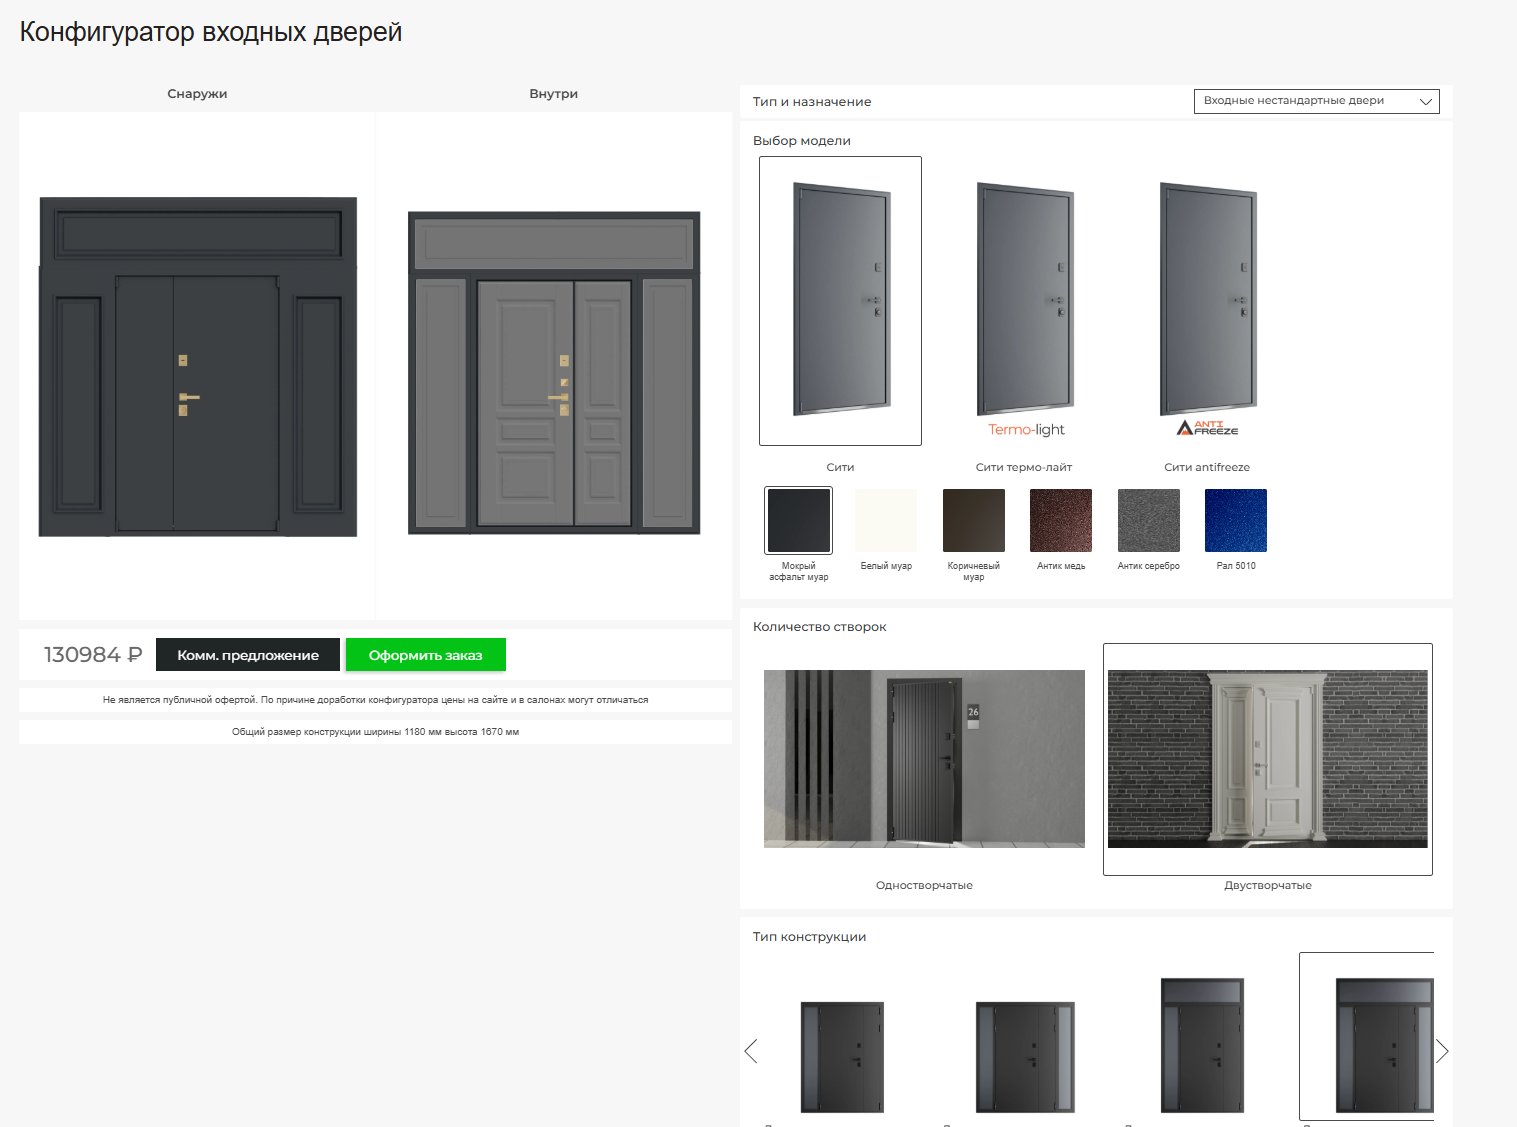This screenshot has width=1517, height=1127.
Task: Choose the first double-door construction type thumbnail
Action: (x=842, y=1056)
